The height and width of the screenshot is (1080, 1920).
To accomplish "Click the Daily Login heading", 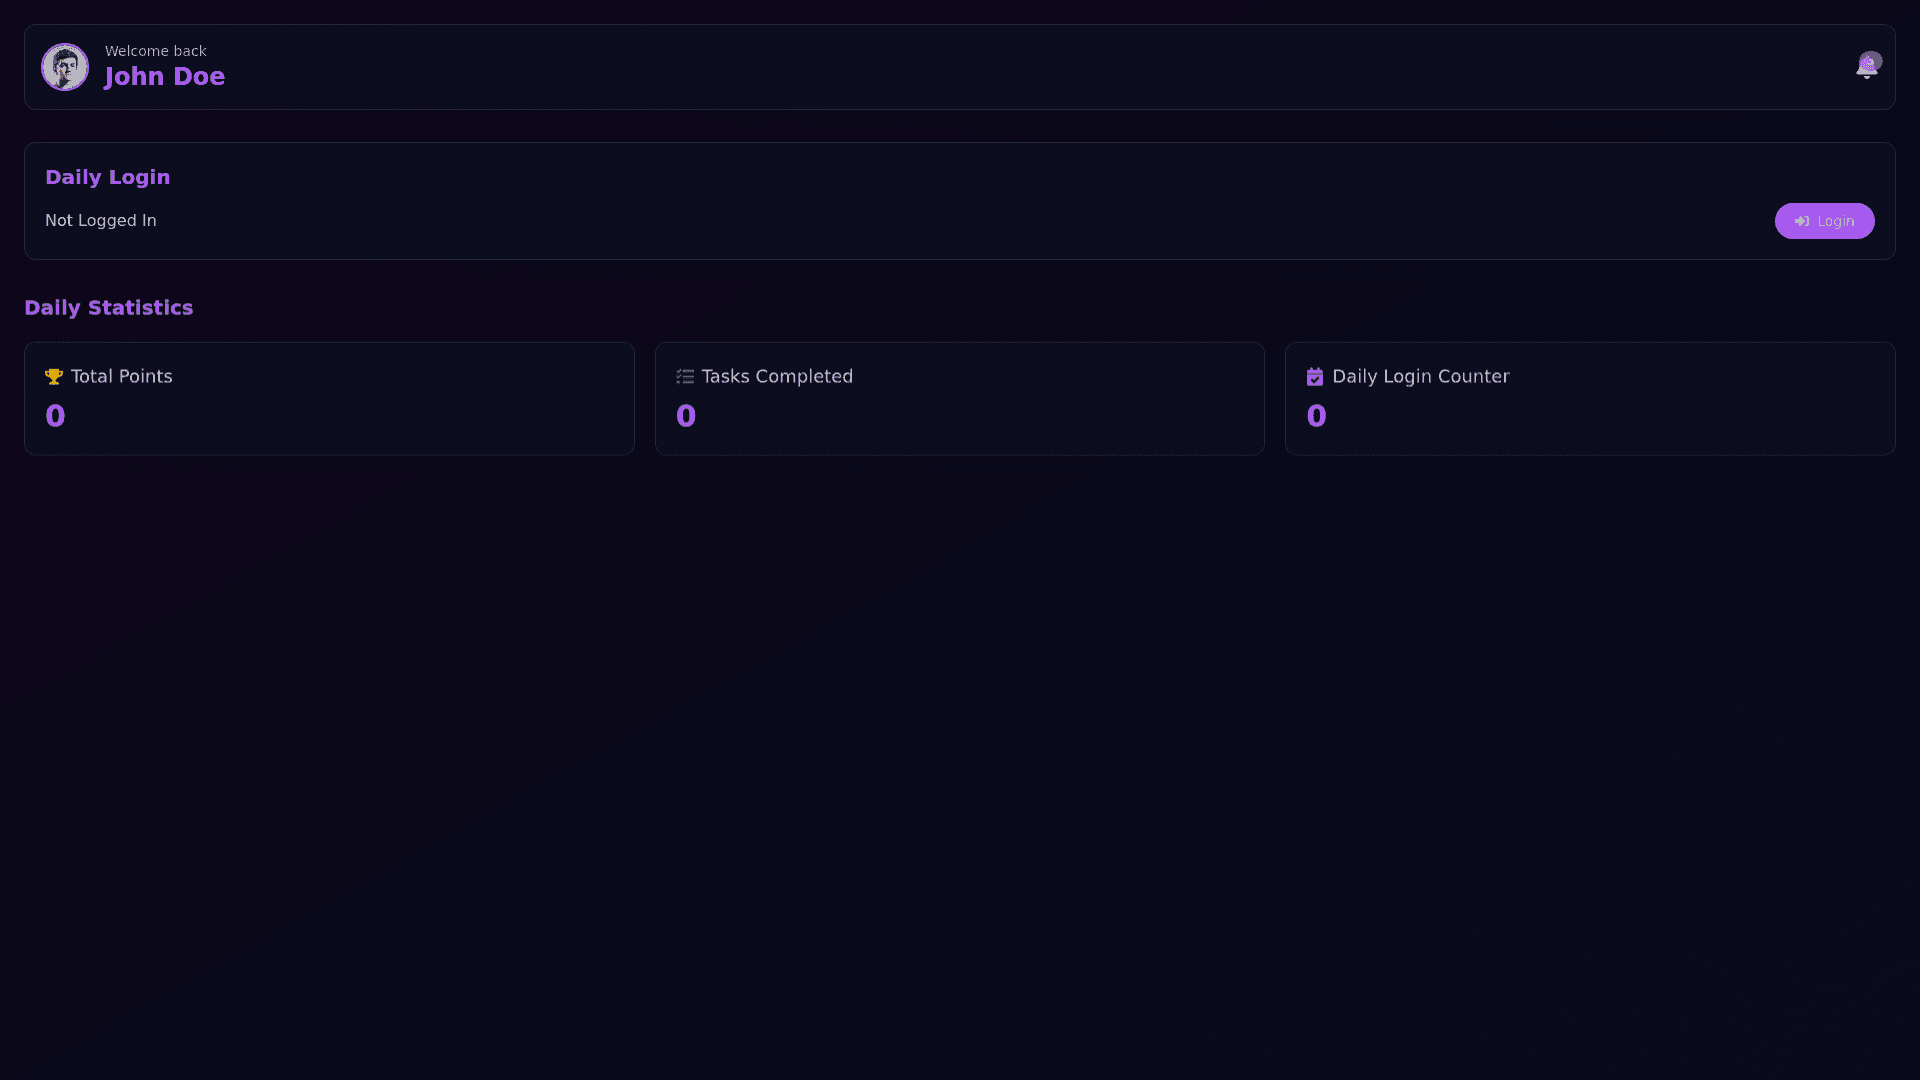I will [x=108, y=177].
